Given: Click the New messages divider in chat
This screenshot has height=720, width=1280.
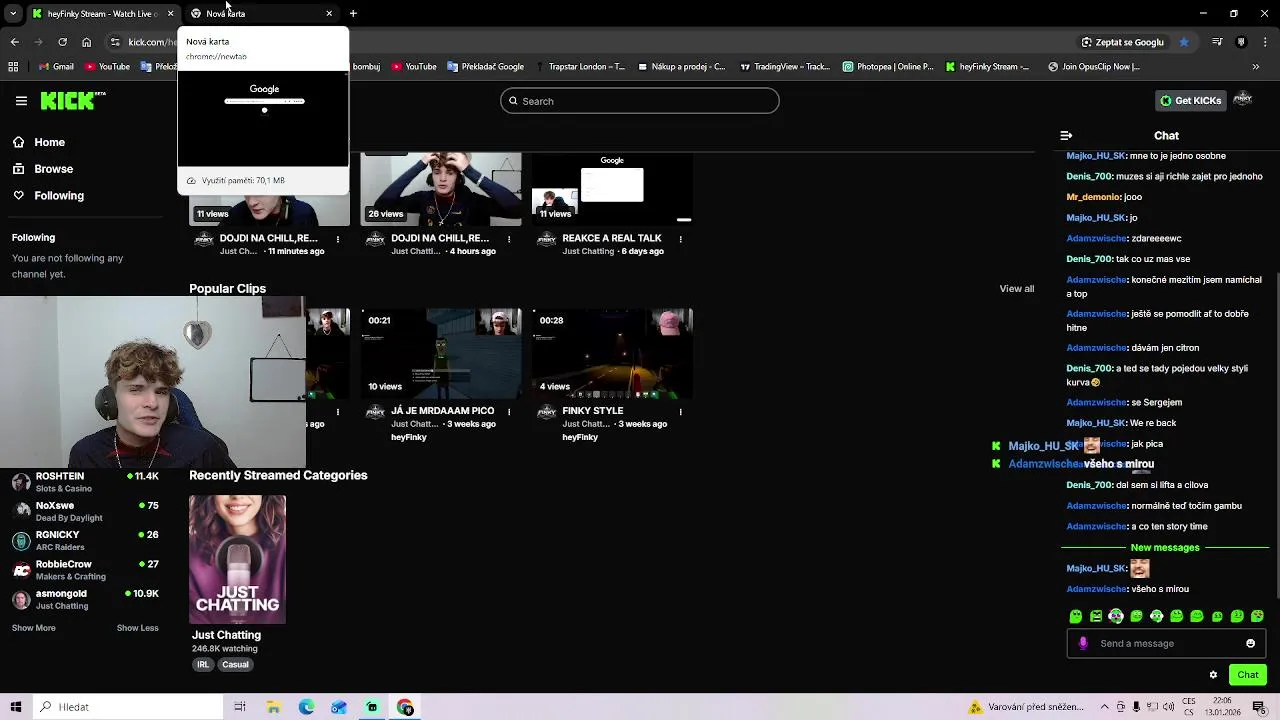Looking at the screenshot, I should pos(1164,548).
